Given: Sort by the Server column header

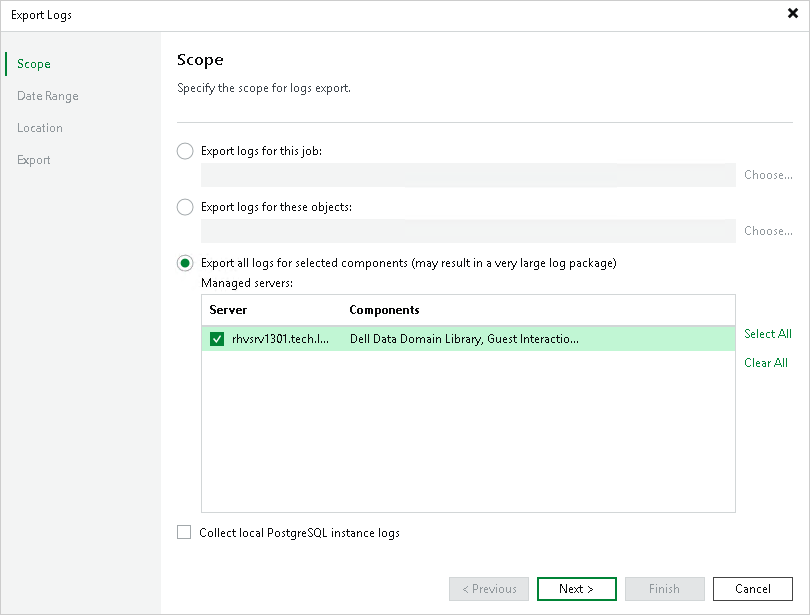Looking at the screenshot, I should click(228, 310).
